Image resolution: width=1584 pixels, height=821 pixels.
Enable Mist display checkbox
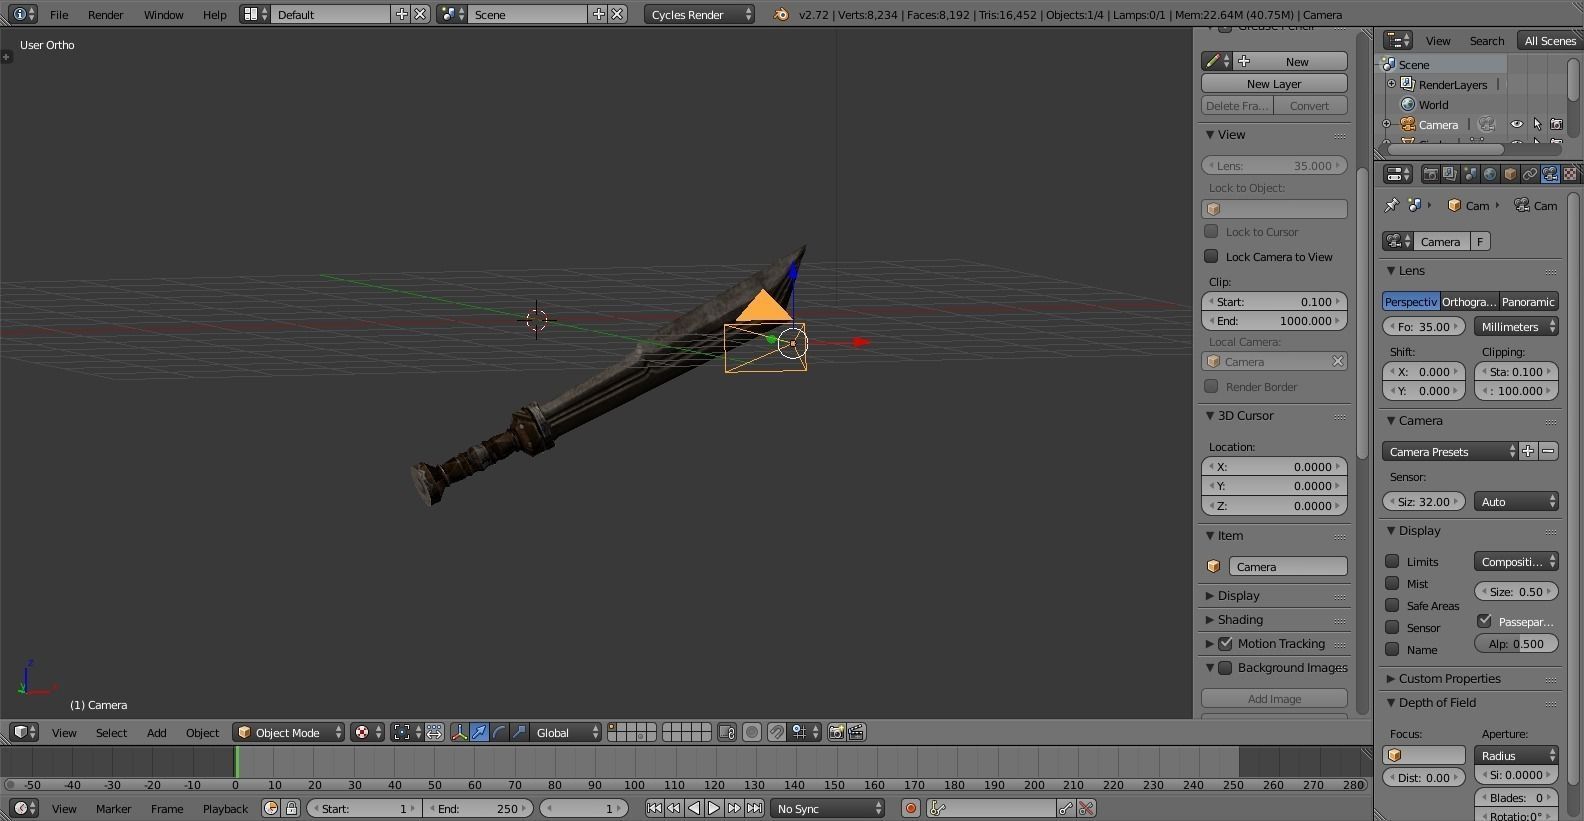pos(1392,583)
